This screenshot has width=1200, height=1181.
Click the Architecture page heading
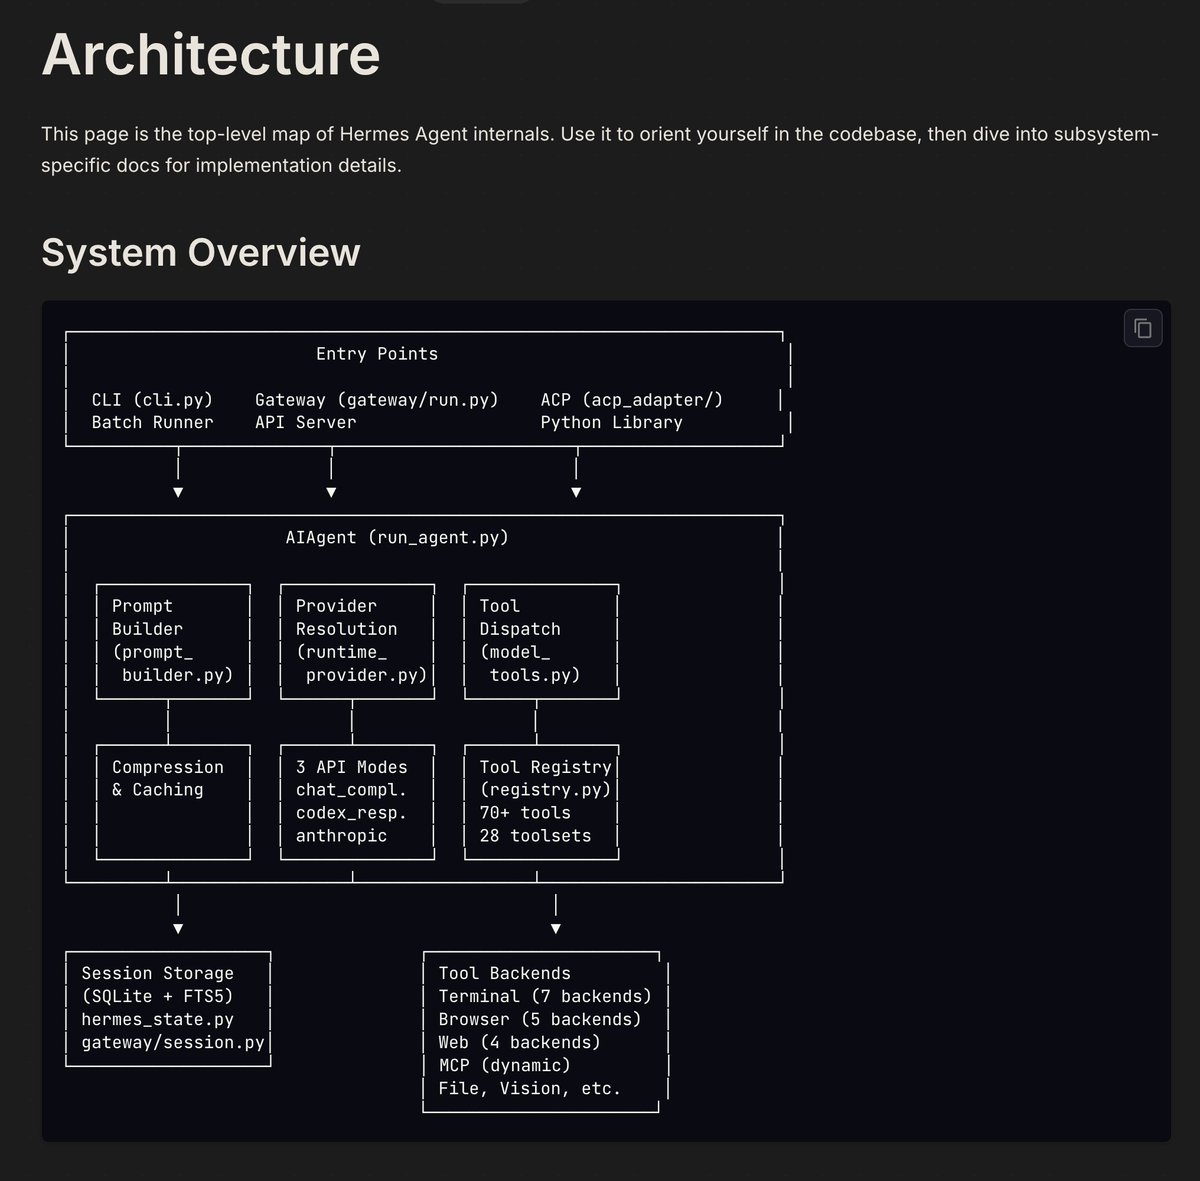point(211,54)
